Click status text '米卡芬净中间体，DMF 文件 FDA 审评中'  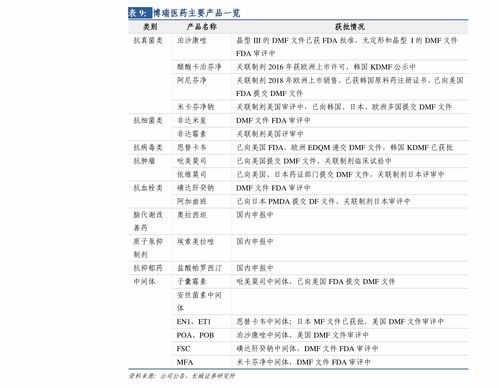(x=303, y=362)
